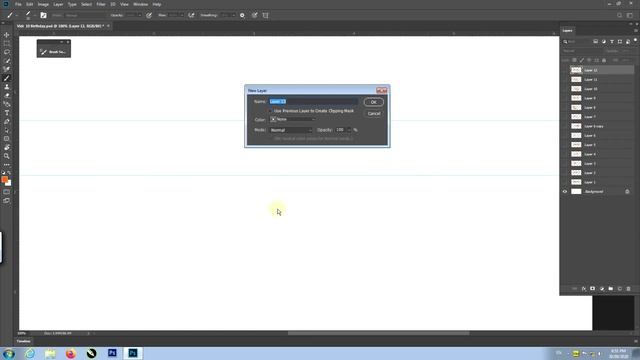Click the add layer style fx icon
This screenshot has height=360, width=640.
(x=584, y=289)
